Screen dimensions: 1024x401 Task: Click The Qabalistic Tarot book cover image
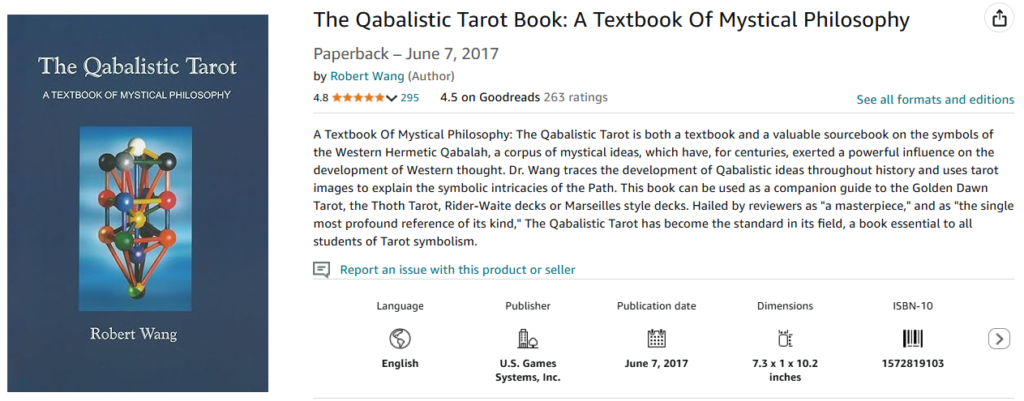tap(138, 202)
